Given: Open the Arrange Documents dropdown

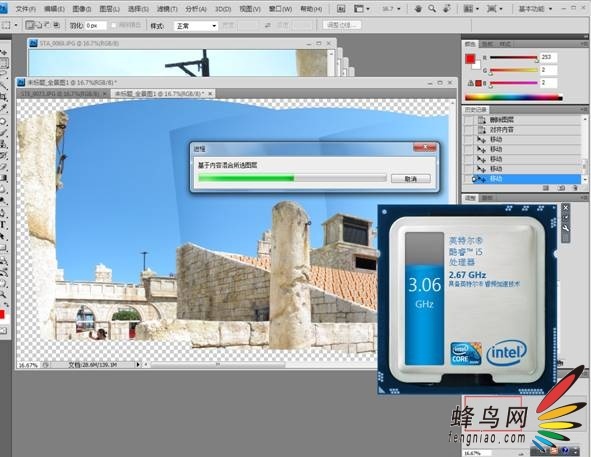Looking at the screenshot, I should pyautogui.click(x=471, y=8).
